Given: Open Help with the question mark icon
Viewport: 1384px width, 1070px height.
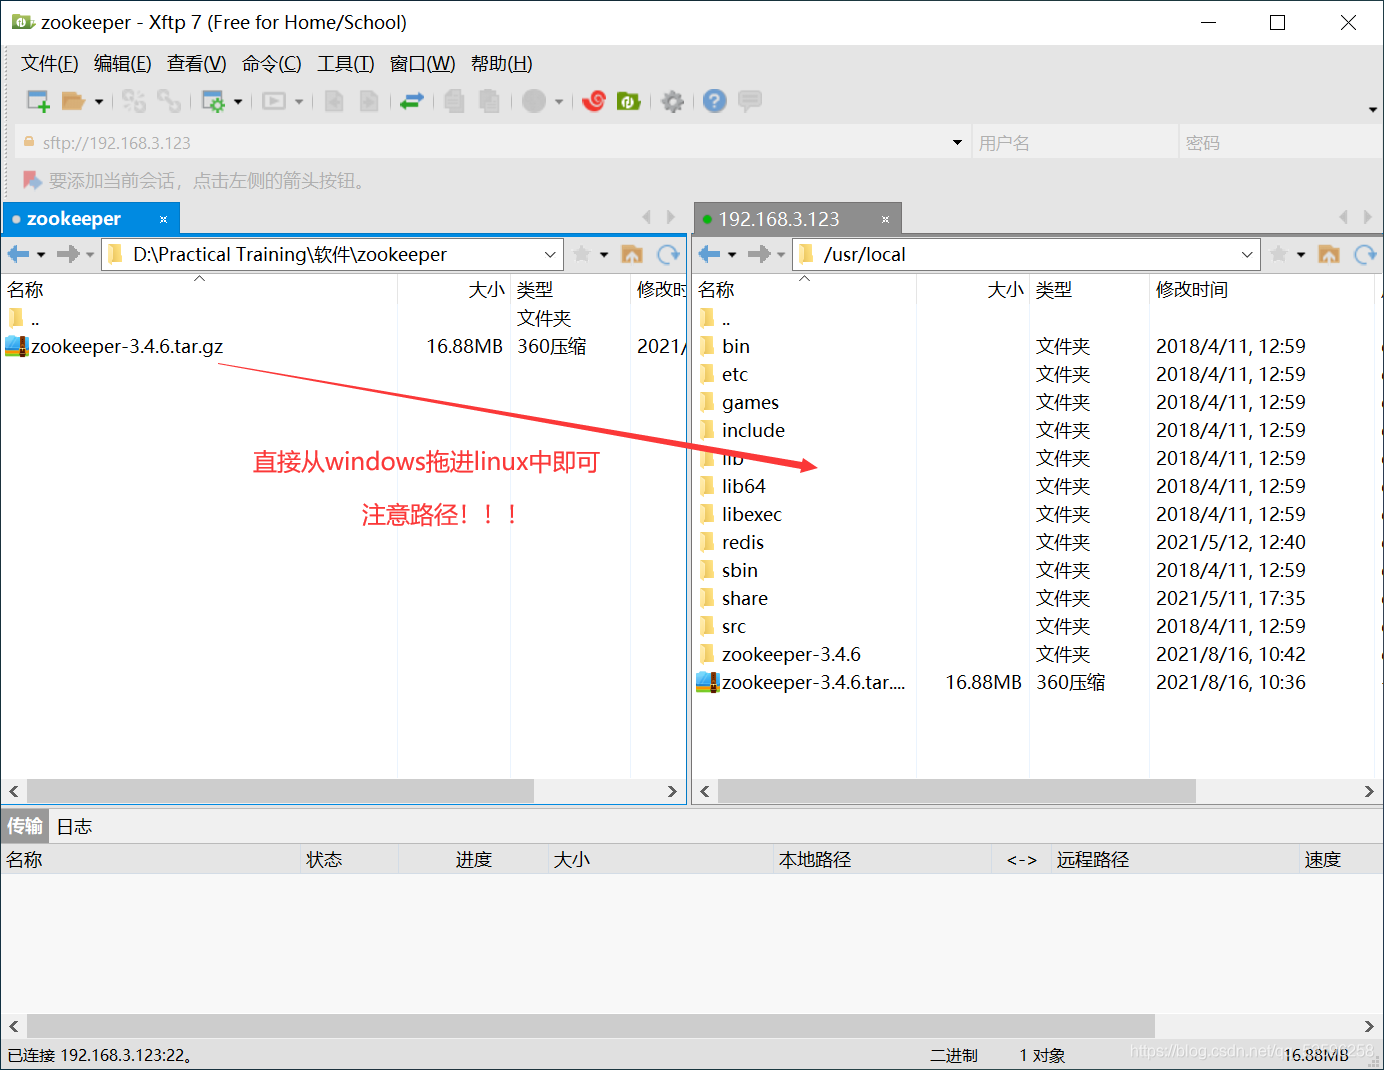Looking at the screenshot, I should pos(714,101).
